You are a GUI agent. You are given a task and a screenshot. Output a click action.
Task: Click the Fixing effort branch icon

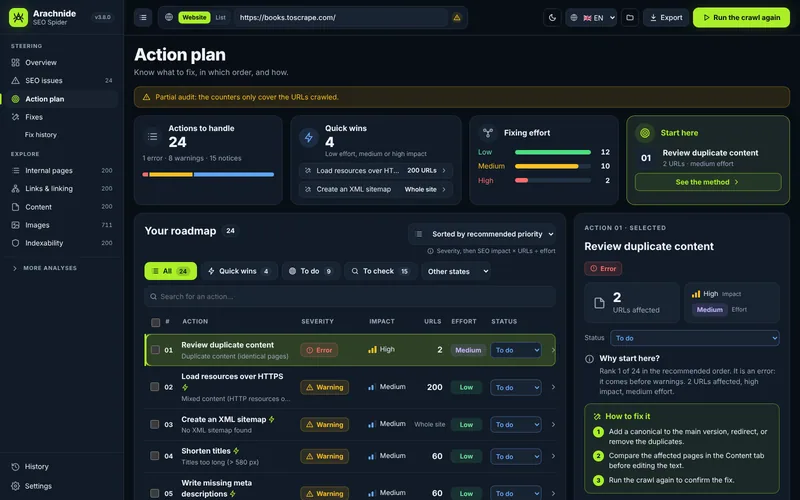pos(488,133)
